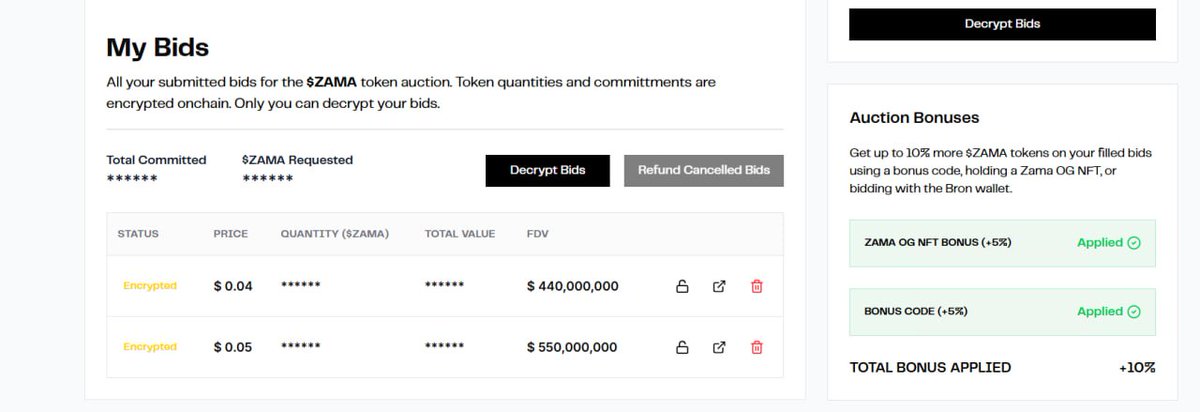Click the ZAMA OG NFT BONUS (+5%) row
The width and height of the screenshot is (1200, 412).
1002,243
